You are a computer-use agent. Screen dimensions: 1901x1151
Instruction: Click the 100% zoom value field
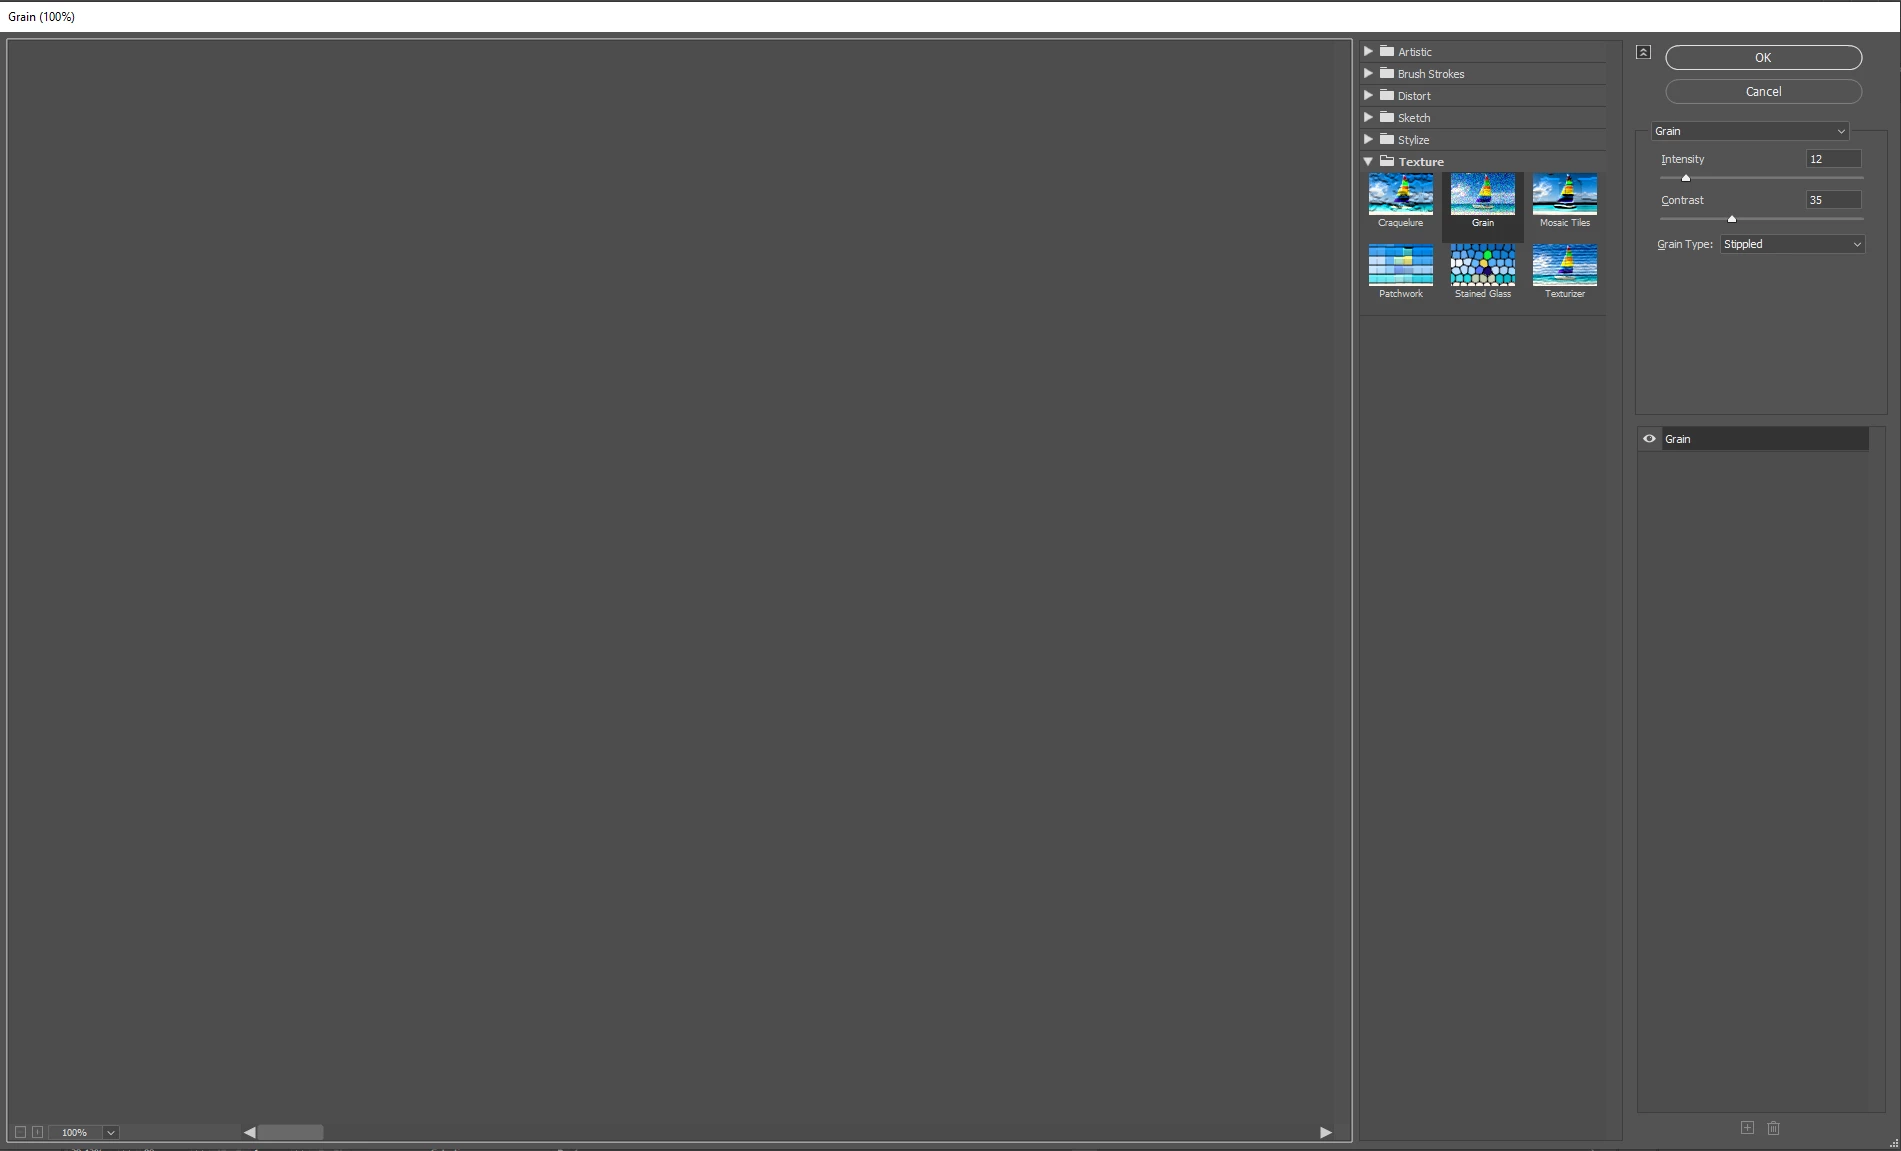click(x=75, y=1132)
